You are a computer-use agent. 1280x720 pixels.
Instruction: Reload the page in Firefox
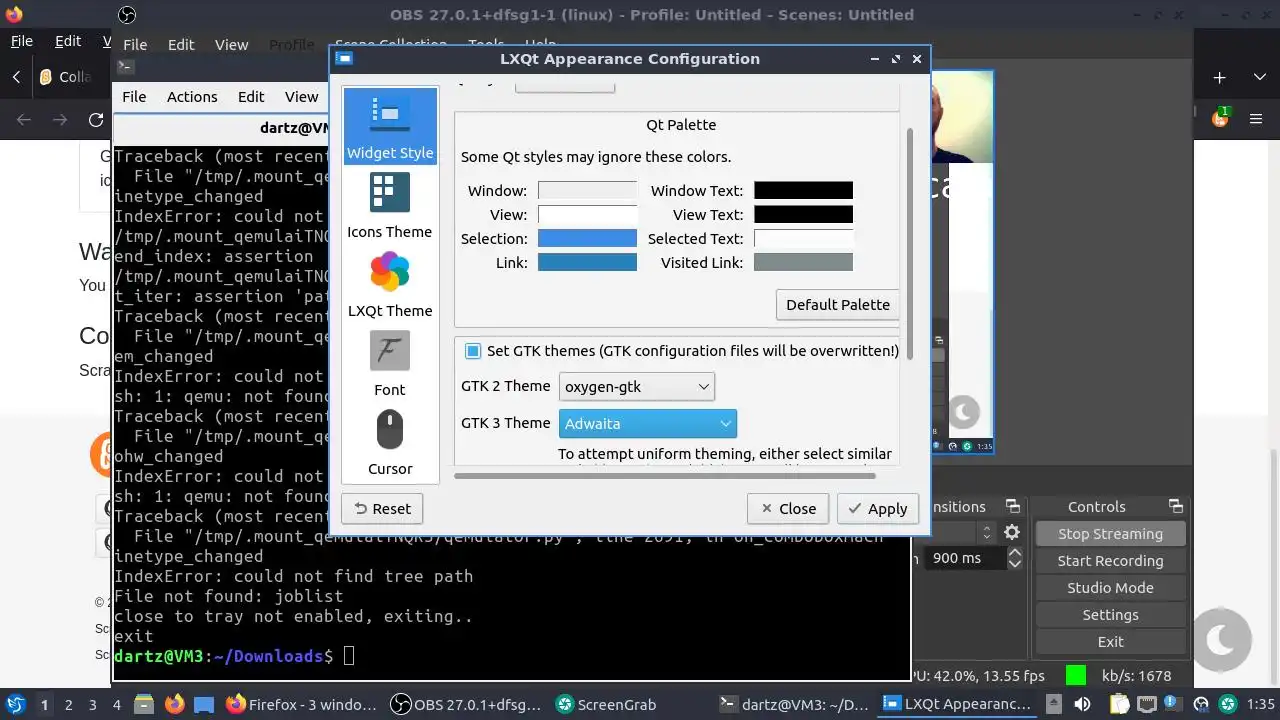pyautogui.click(x=96, y=120)
